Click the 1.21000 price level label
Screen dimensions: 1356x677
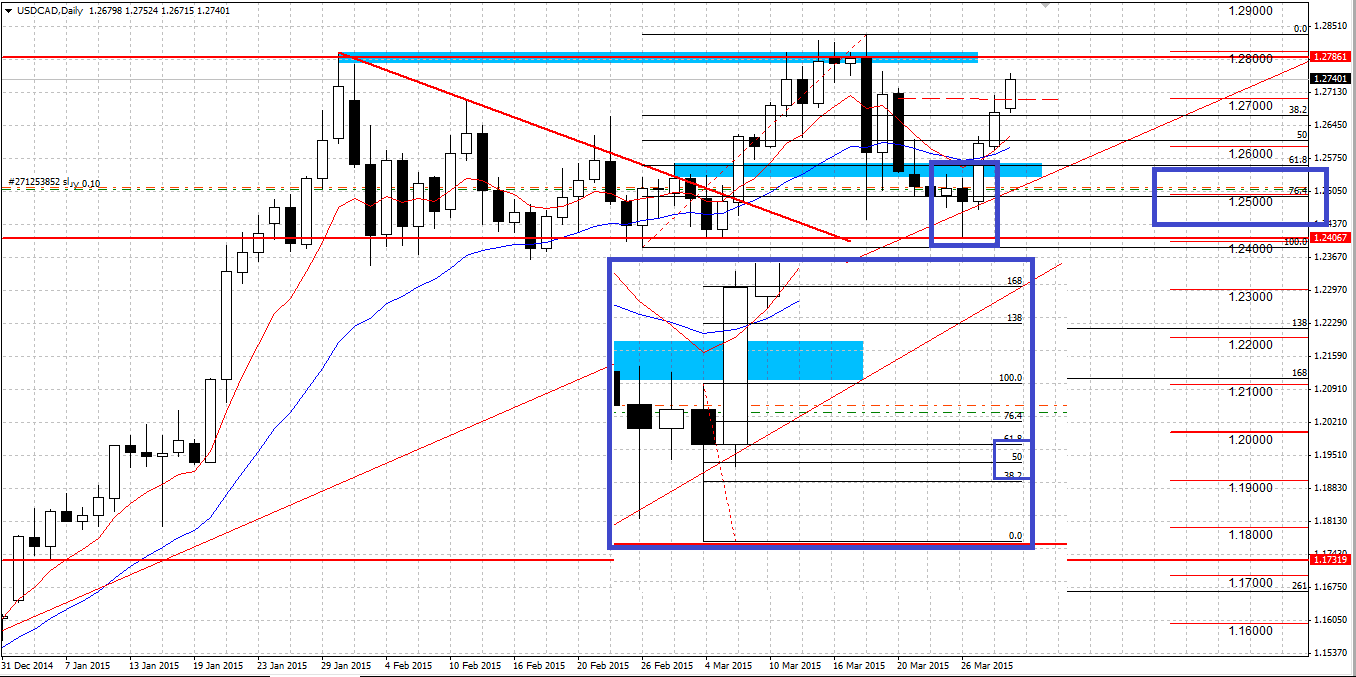1251,392
